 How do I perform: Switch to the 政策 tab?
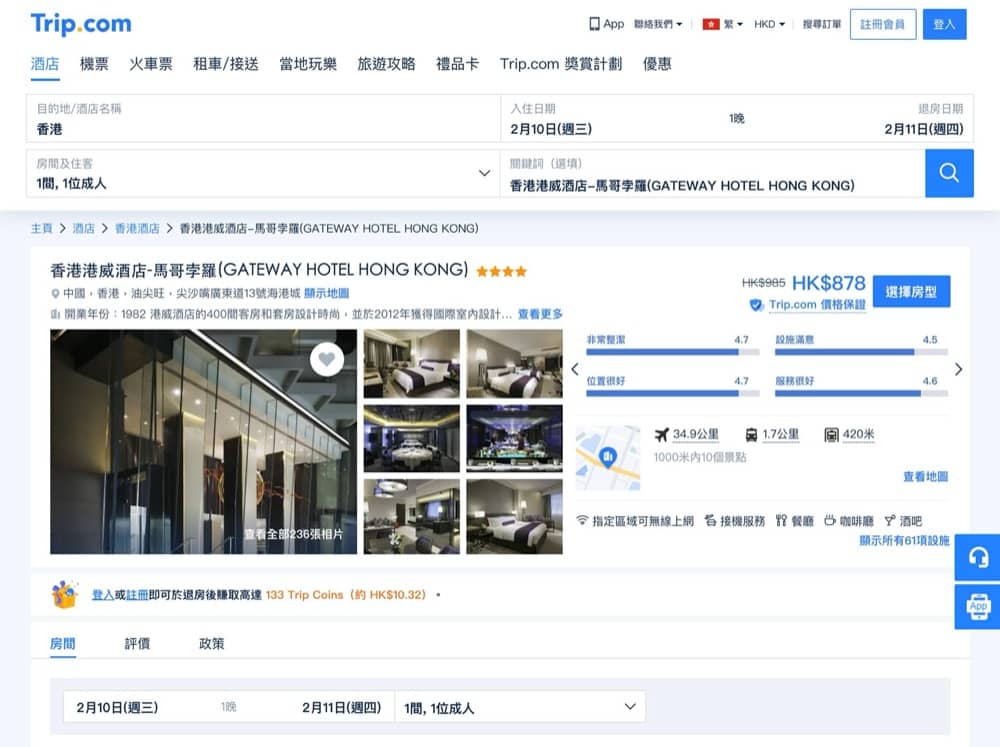click(x=212, y=643)
